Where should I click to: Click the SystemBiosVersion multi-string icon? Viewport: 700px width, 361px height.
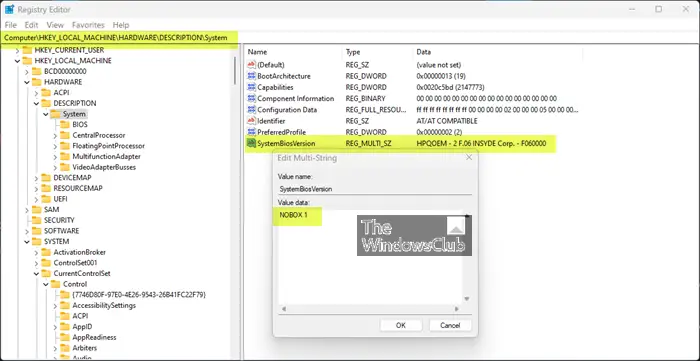tap(251, 143)
